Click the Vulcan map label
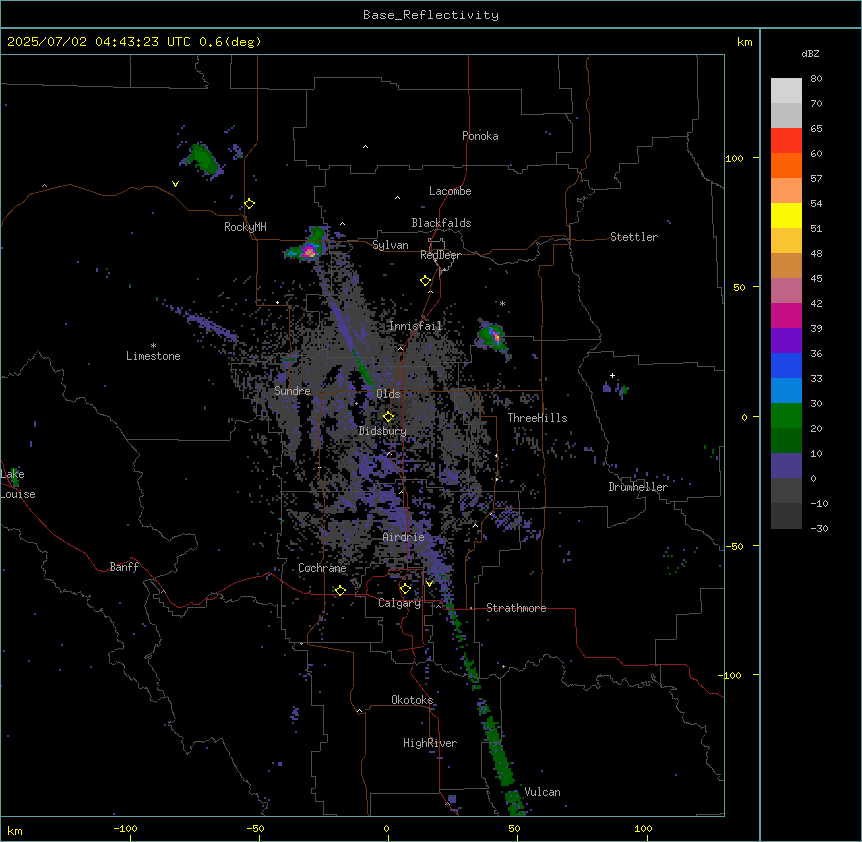Viewport: 862px width, 842px height. point(543,792)
